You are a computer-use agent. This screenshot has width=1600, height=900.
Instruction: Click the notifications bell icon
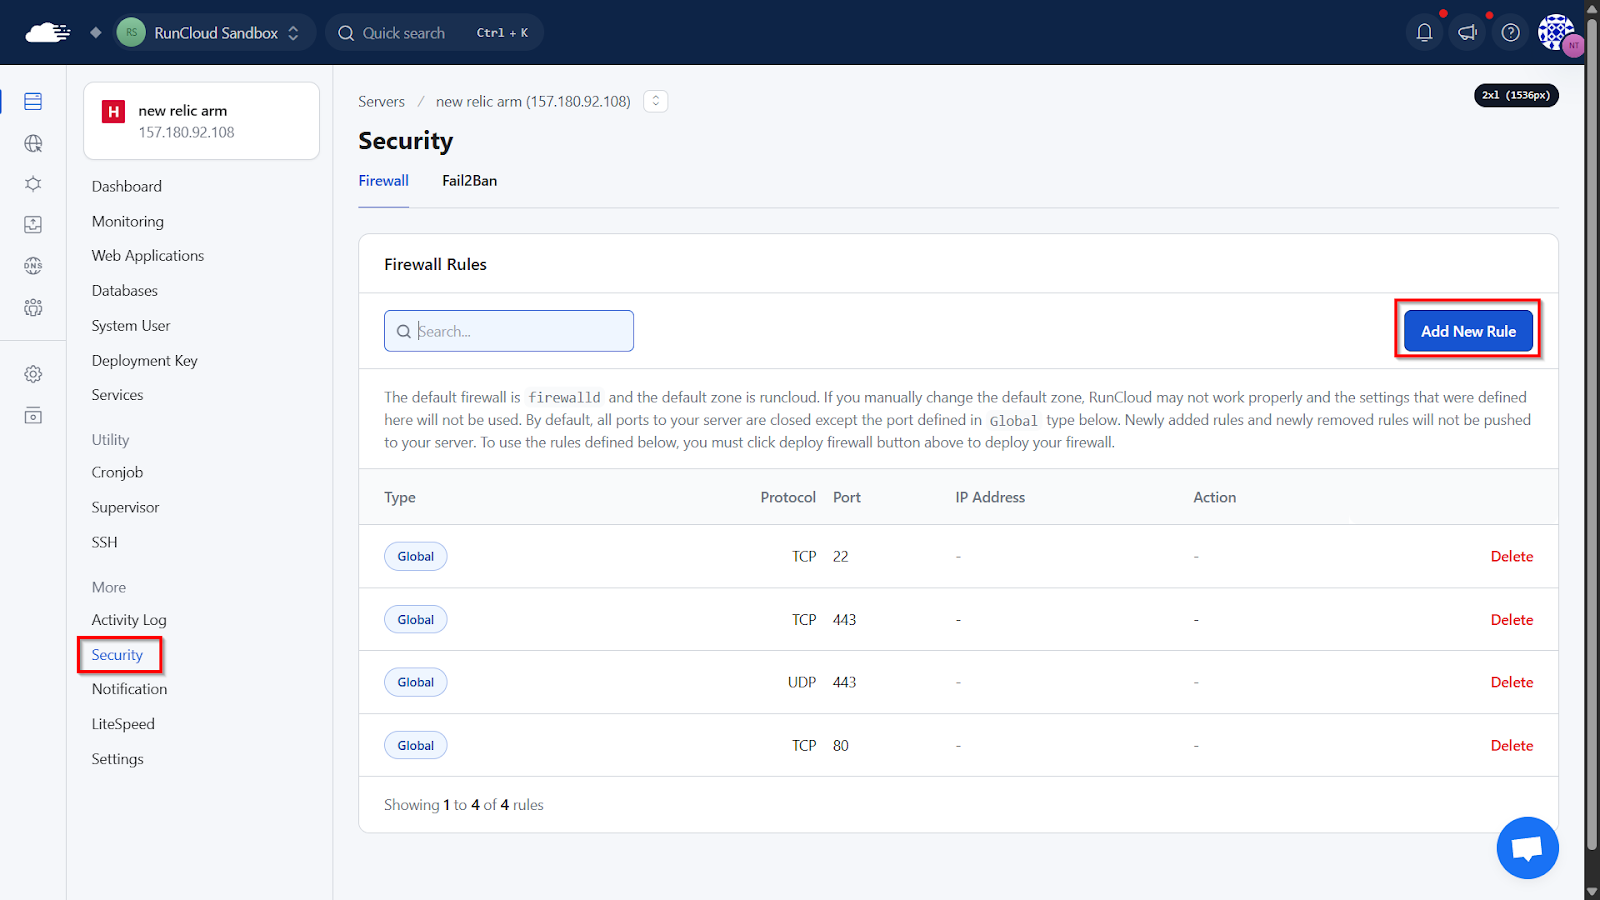[x=1424, y=33]
